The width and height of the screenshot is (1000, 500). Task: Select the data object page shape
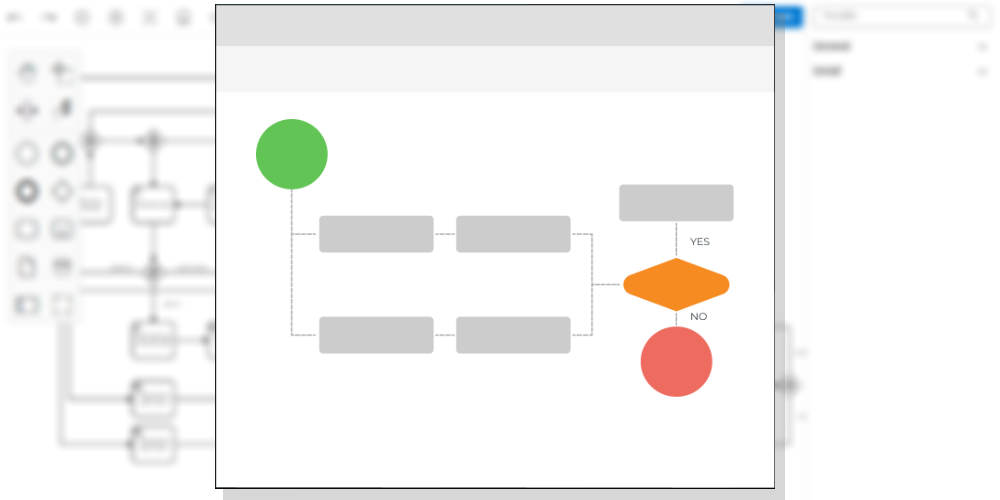pyautogui.click(x=28, y=267)
